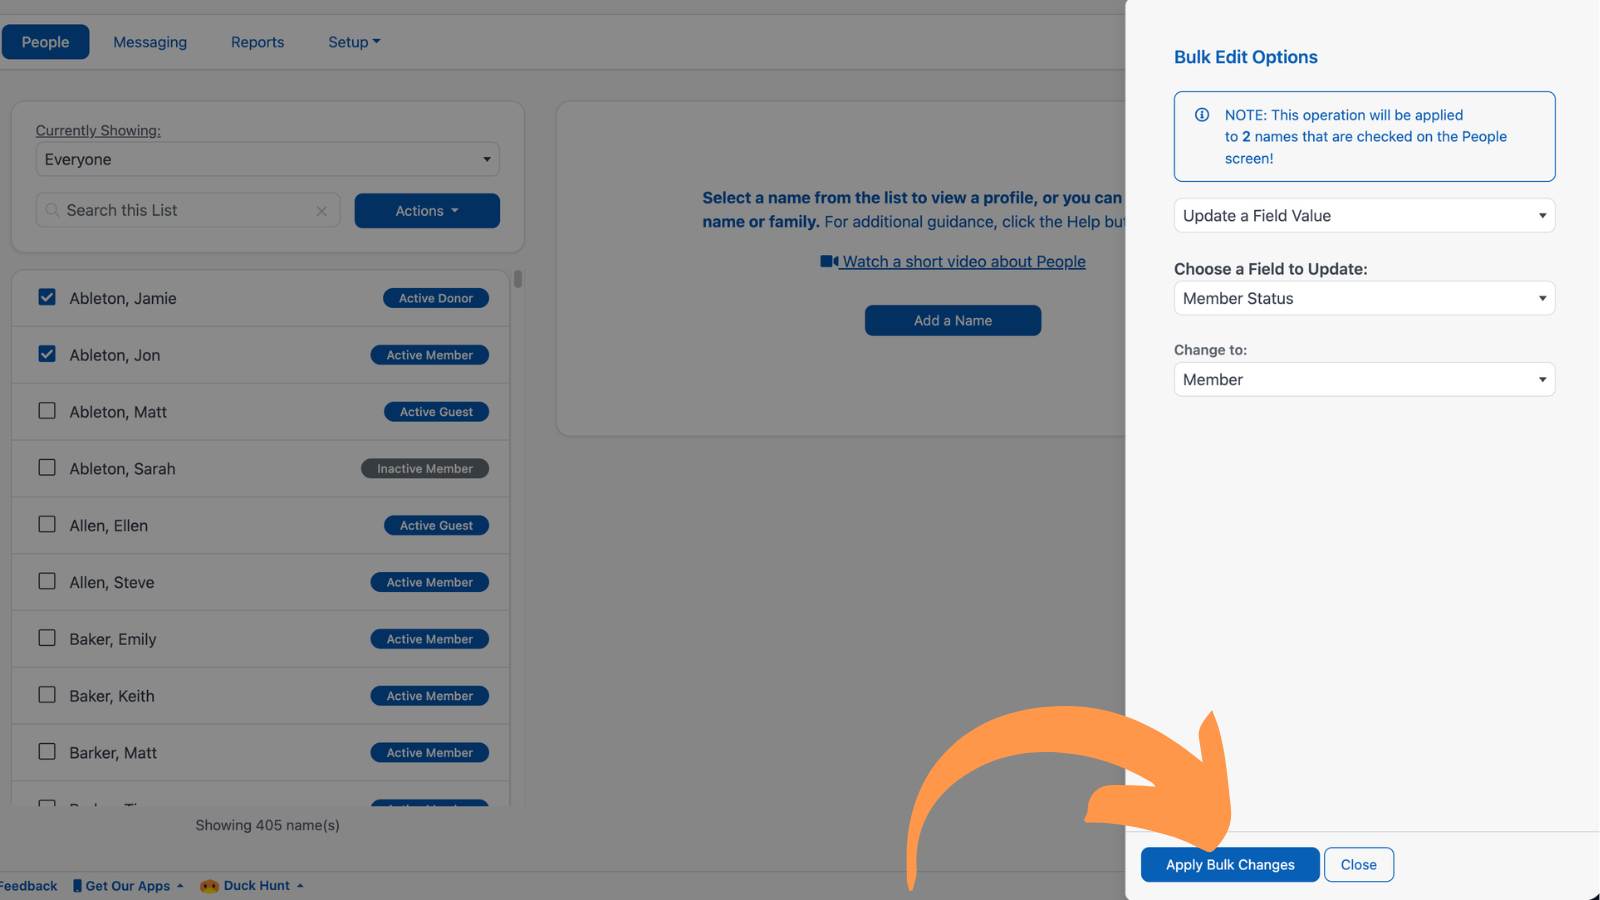Select the Ableton, Sarah name row
This screenshot has width=1600, height=900.
[x=260, y=468]
